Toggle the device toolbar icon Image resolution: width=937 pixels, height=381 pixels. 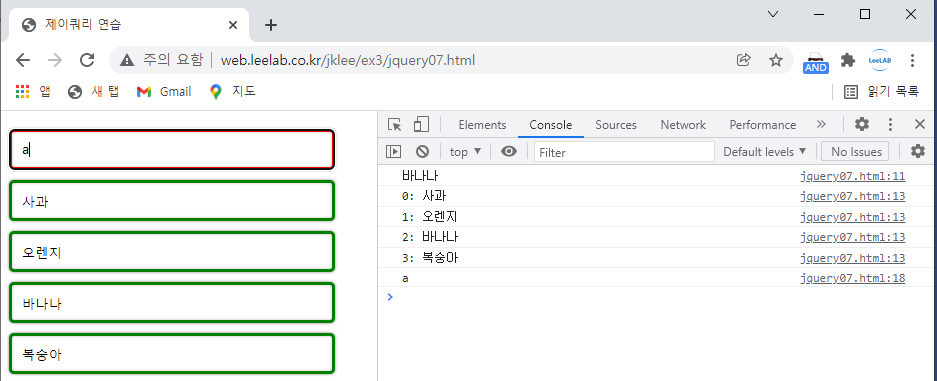tap(421, 124)
